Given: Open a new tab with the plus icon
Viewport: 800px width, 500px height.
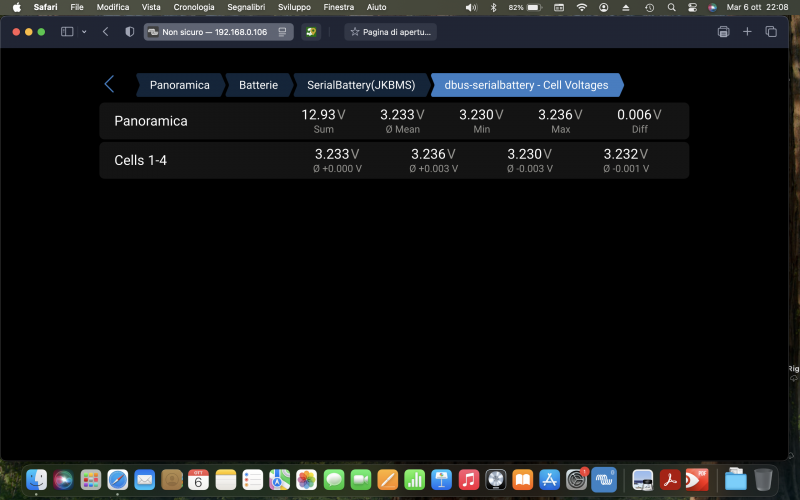Looking at the screenshot, I should click(x=747, y=32).
